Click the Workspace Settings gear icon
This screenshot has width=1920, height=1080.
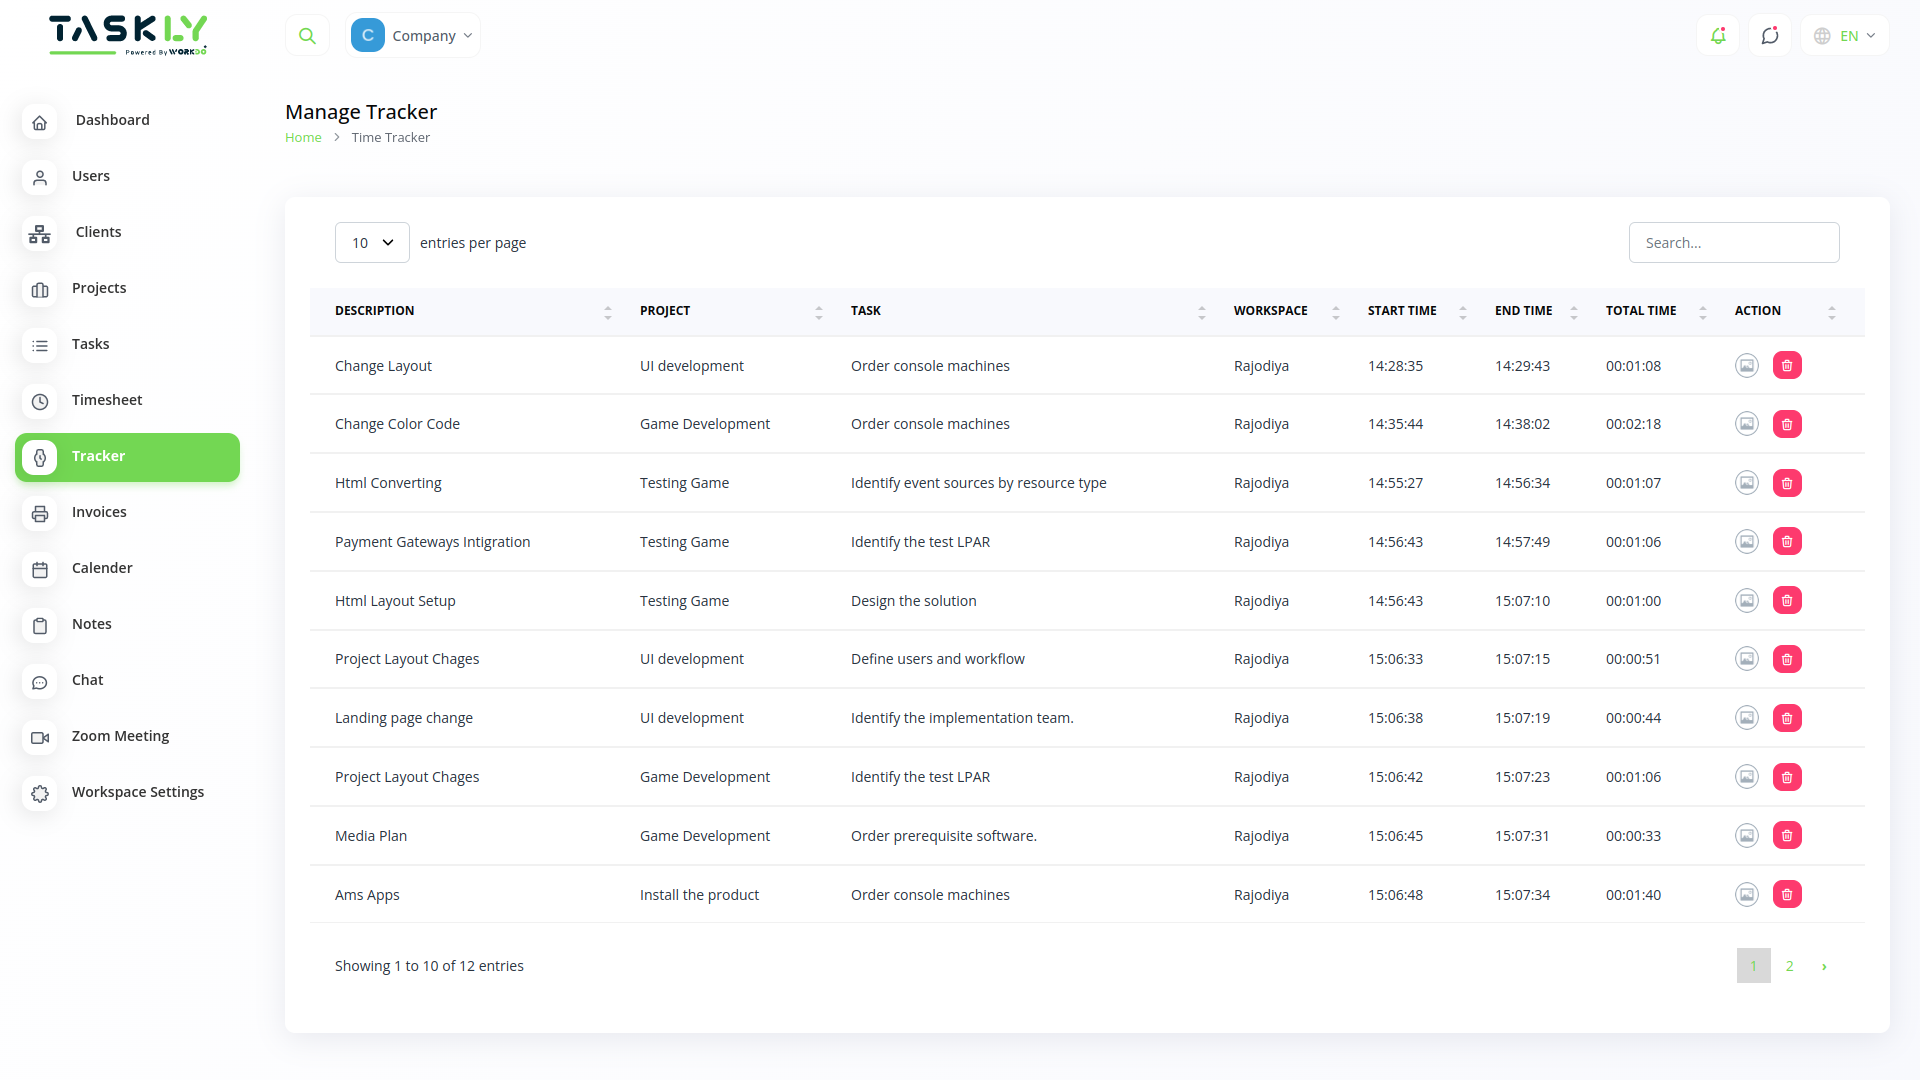(x=39, y=794)
